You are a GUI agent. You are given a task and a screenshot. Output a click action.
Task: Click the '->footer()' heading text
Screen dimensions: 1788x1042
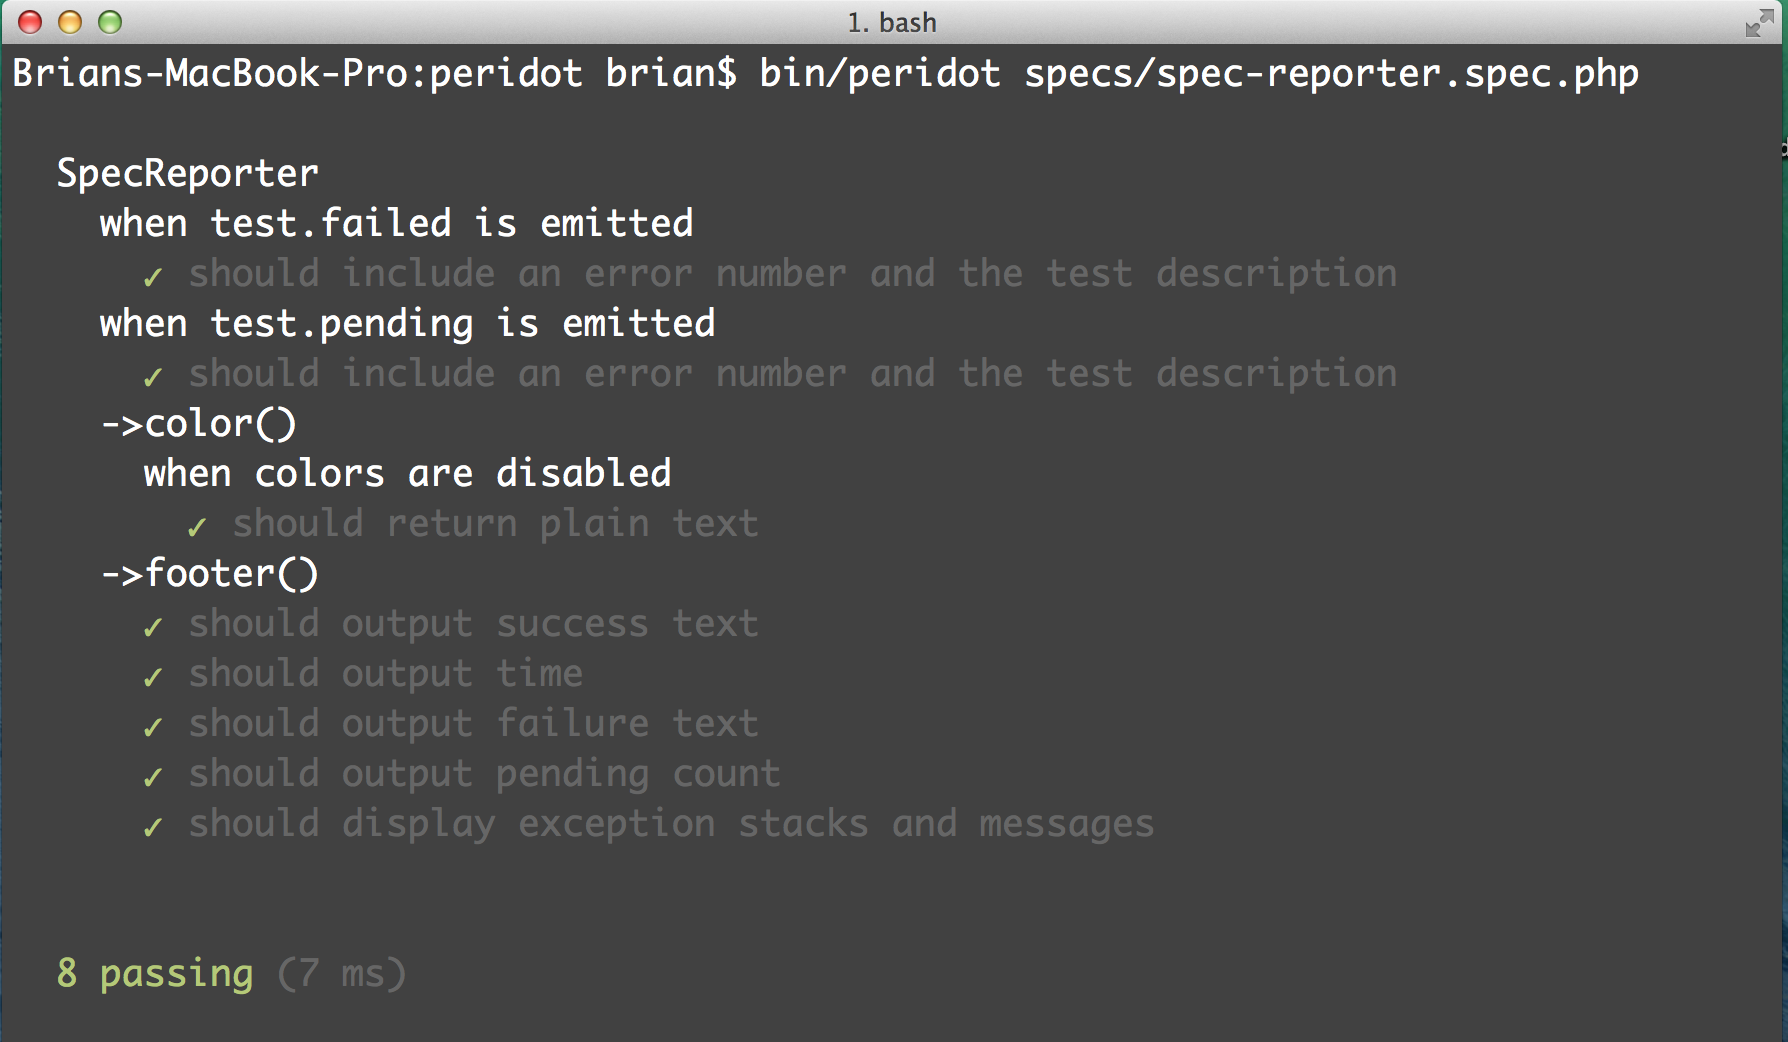[209, 574]
